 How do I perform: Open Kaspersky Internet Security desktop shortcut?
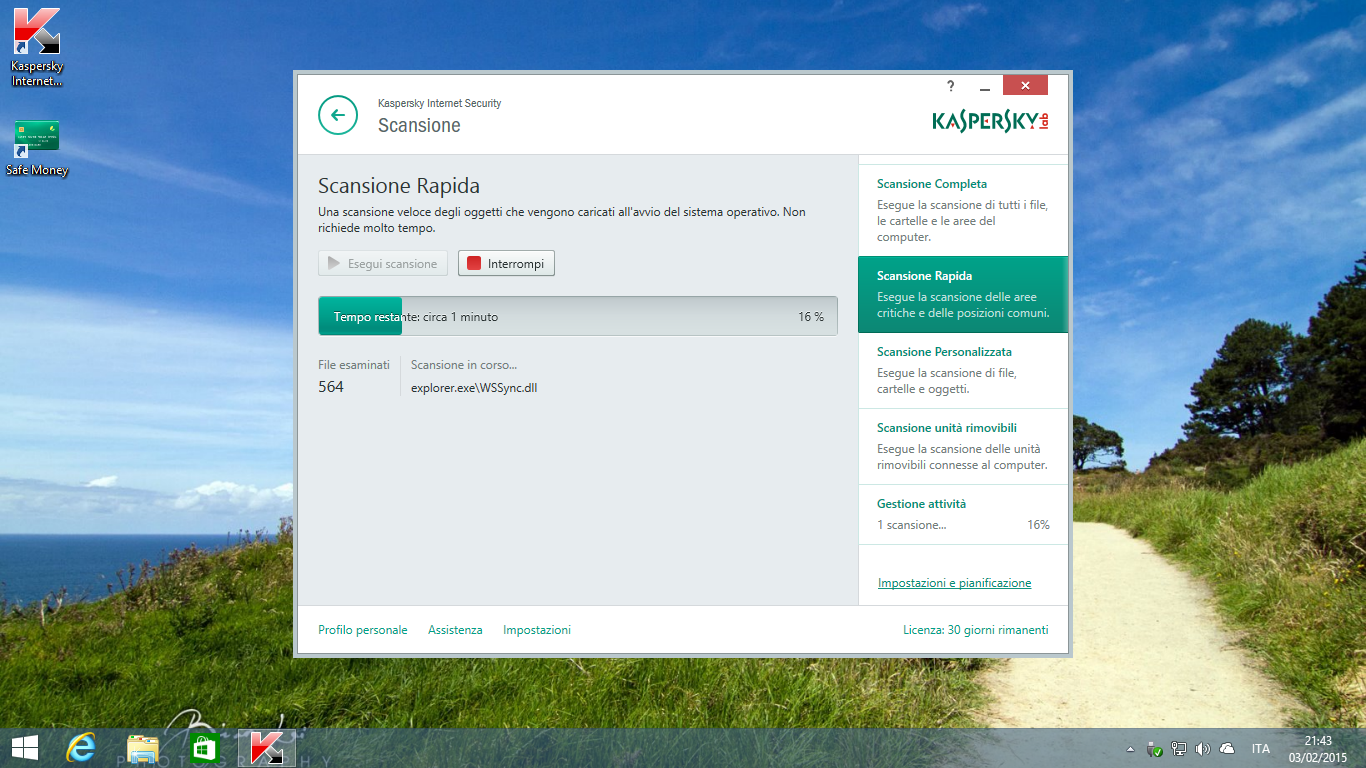coord(37,46)
